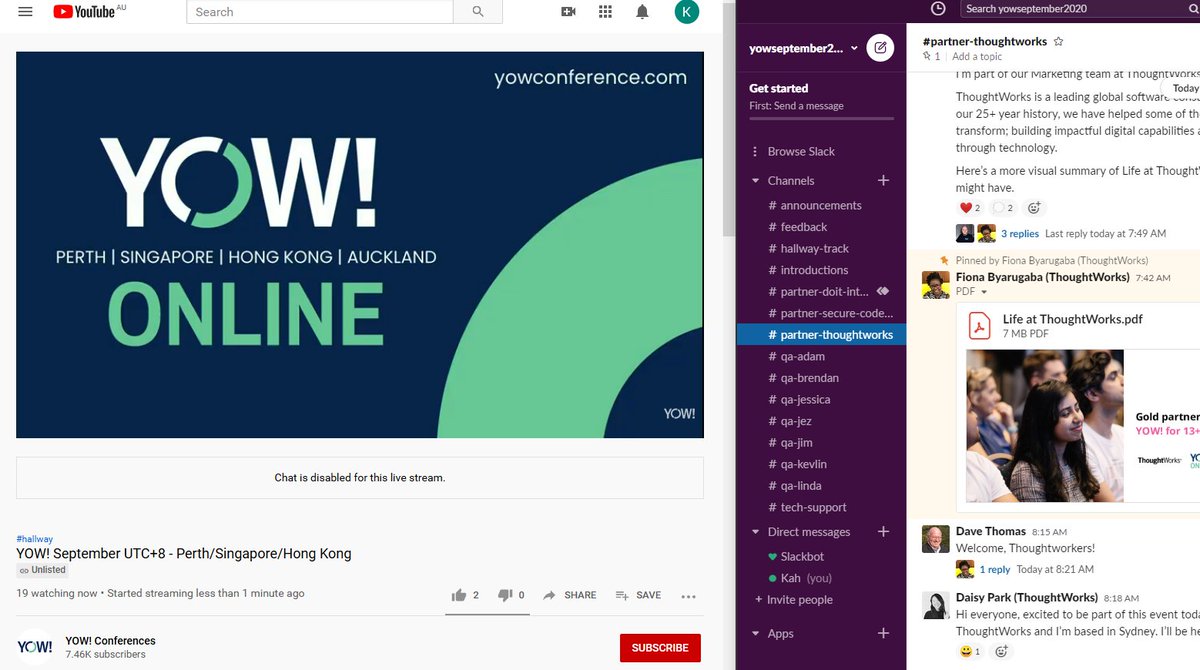Open the YOW! Conferences channel avatar

coord(35,647)
